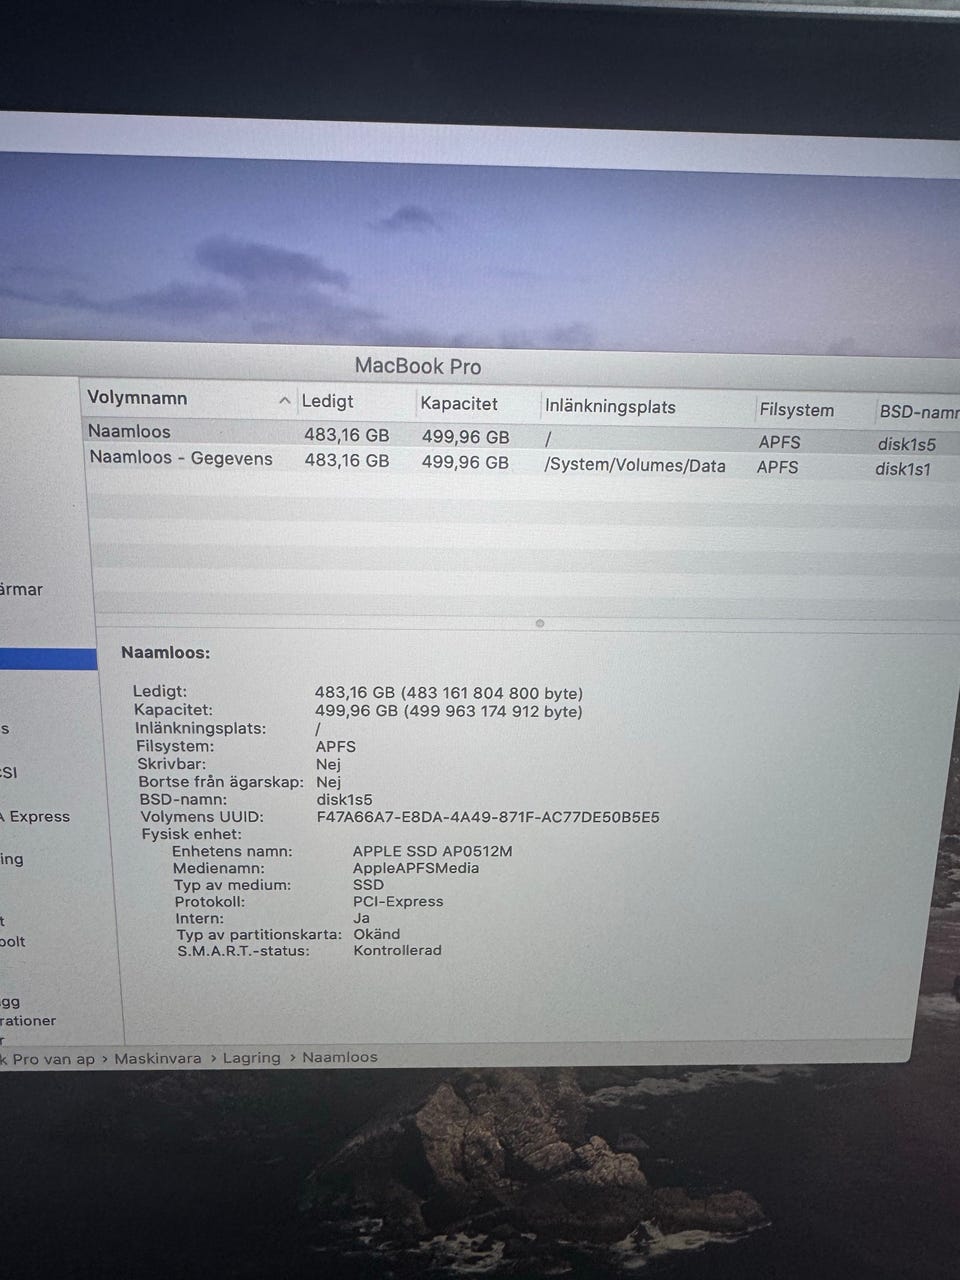Viewport: 960px width, 1280px height.
Task: Sort by the Kapacitet column header
Action: click(459, 404)
